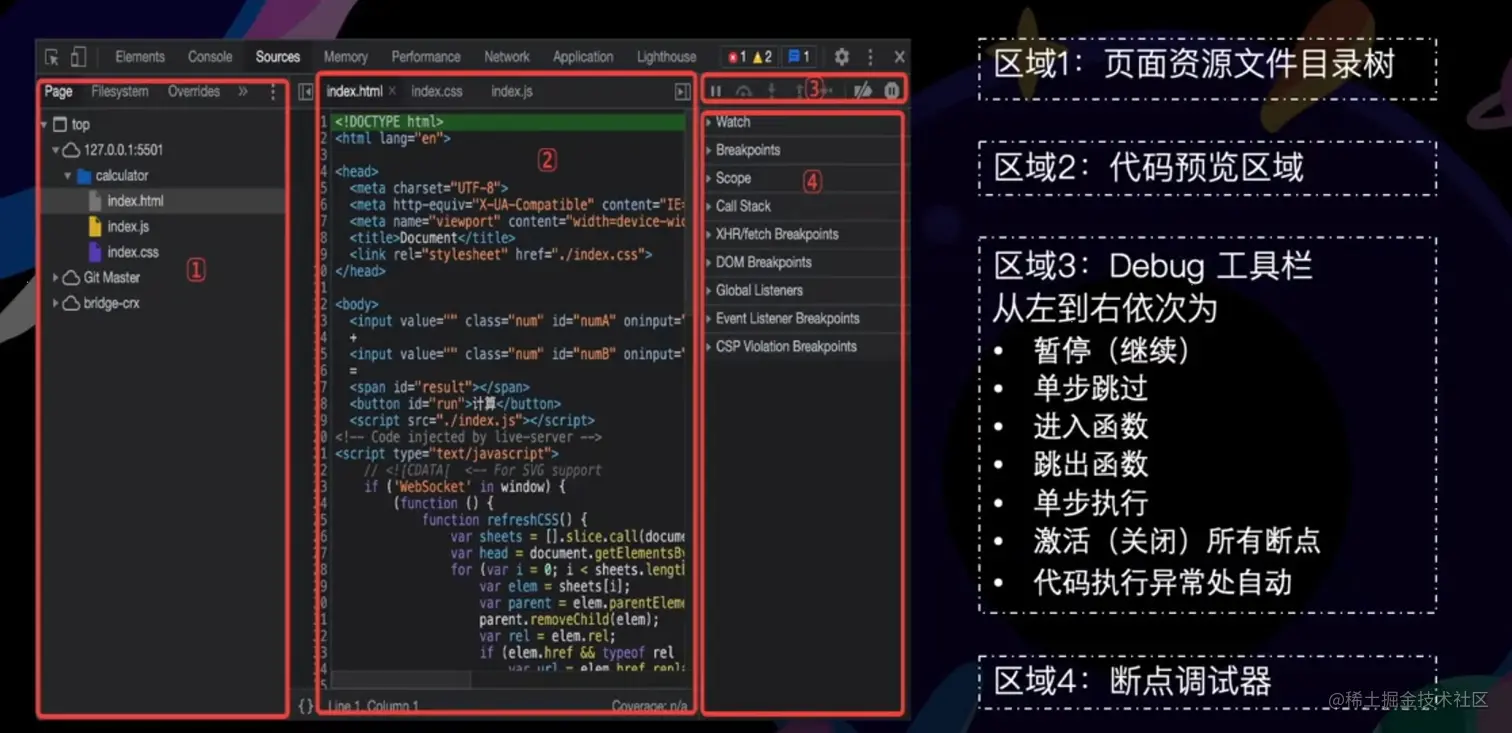Click the blue calculator folder icon
Viewport: 1512px width, 733px height.
[84, 176]
